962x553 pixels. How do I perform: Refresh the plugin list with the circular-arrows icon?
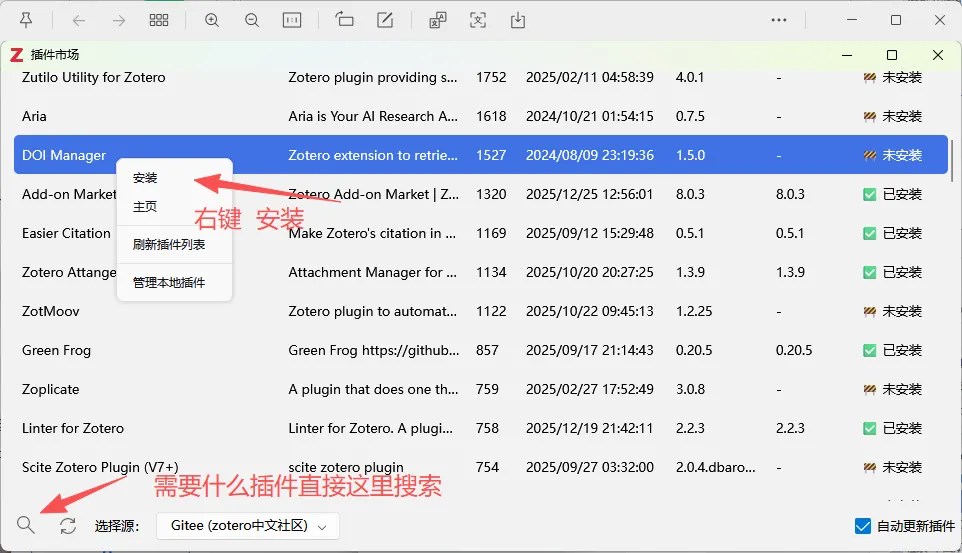click(x=67, y=526)
